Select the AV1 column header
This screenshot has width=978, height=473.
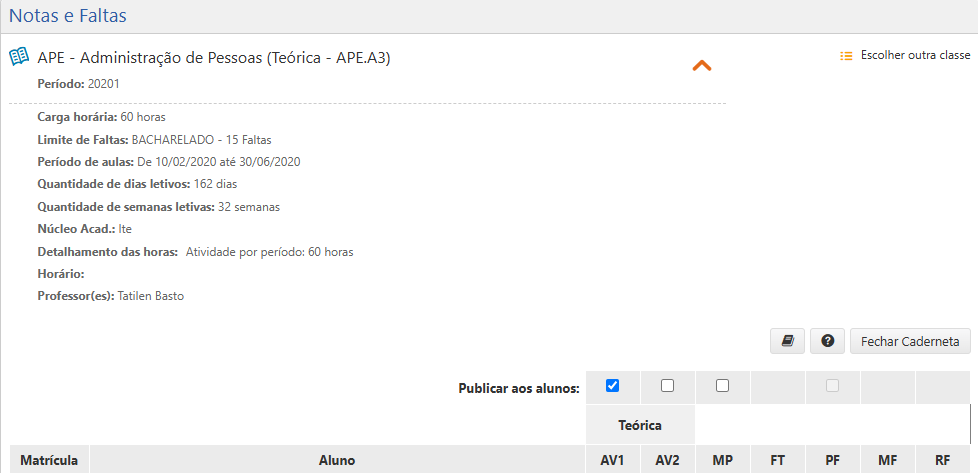point(613,460)
